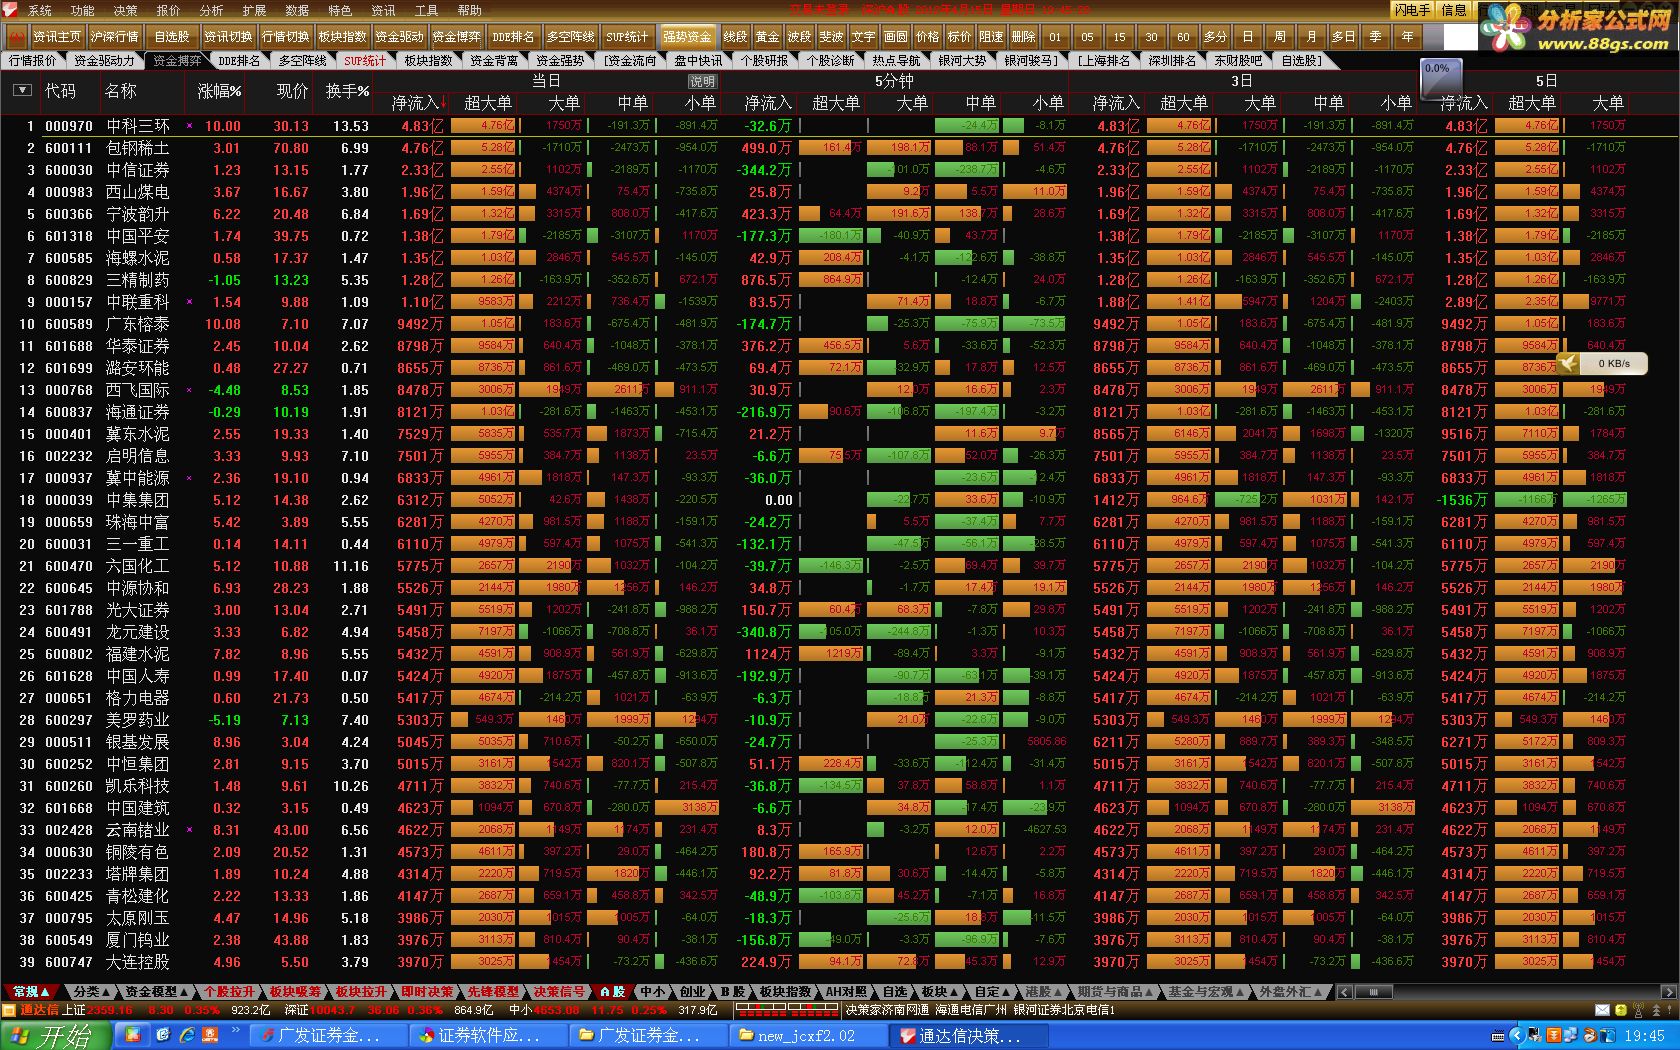This screenshot has width=1680, height=1050.
Task: Switch to the 热点导航 tab
Action: (x=896, y=61)
